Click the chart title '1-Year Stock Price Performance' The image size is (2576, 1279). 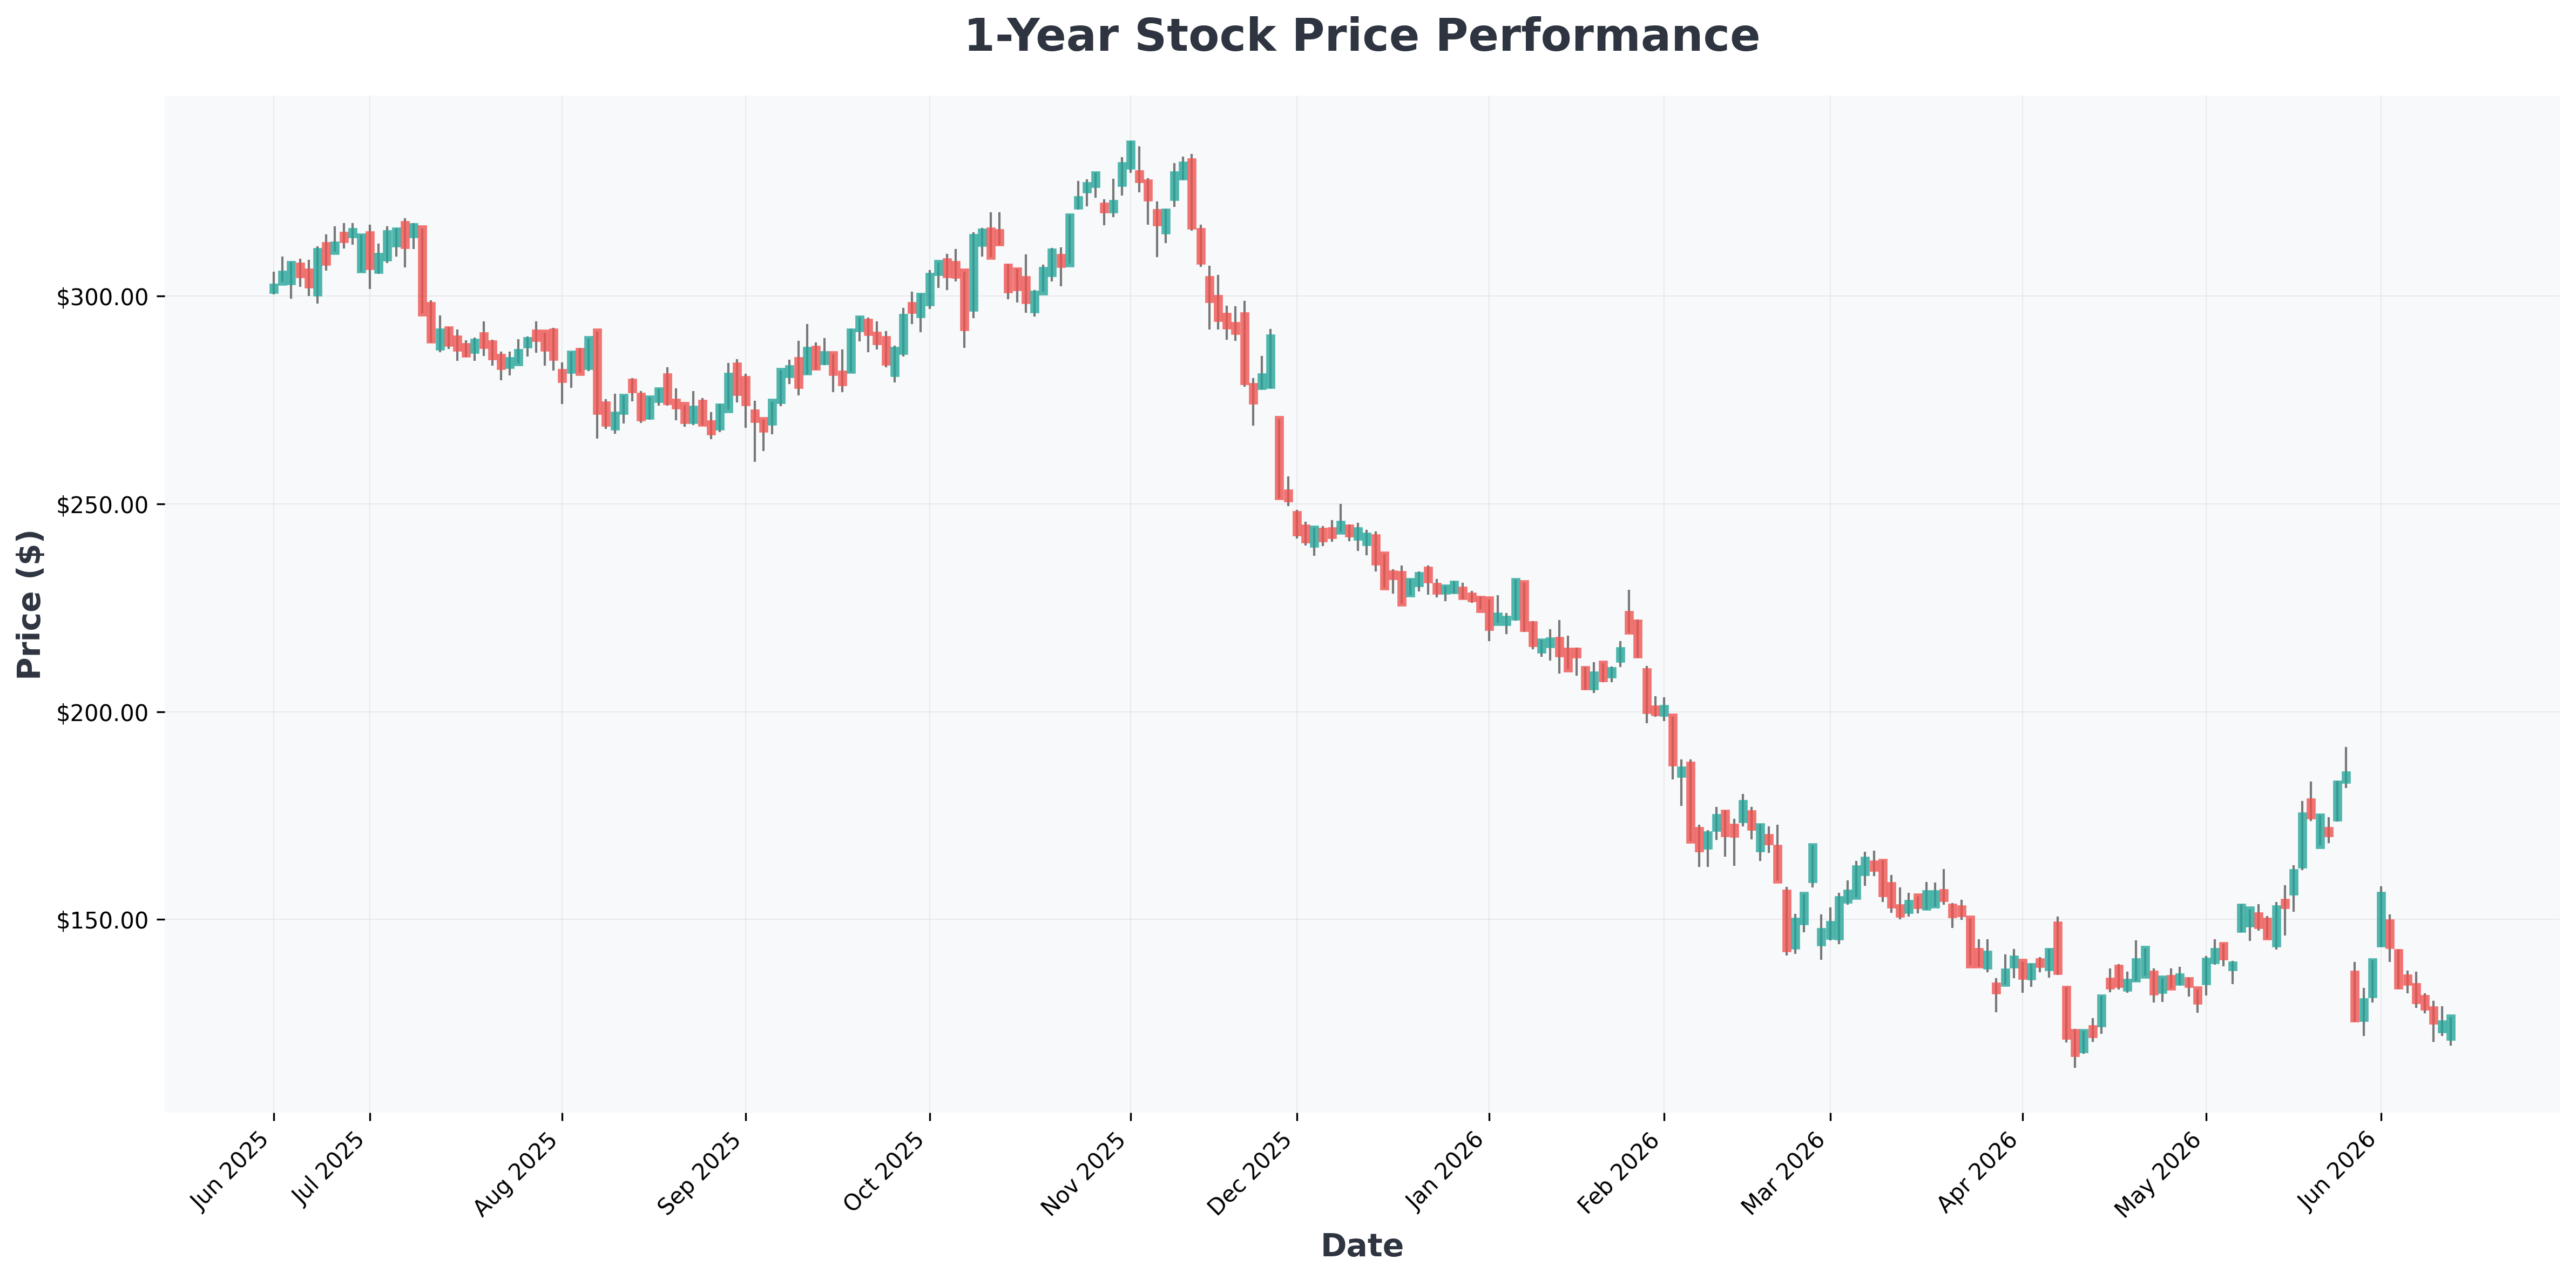pyautogui.click(x=1361, y=36)
